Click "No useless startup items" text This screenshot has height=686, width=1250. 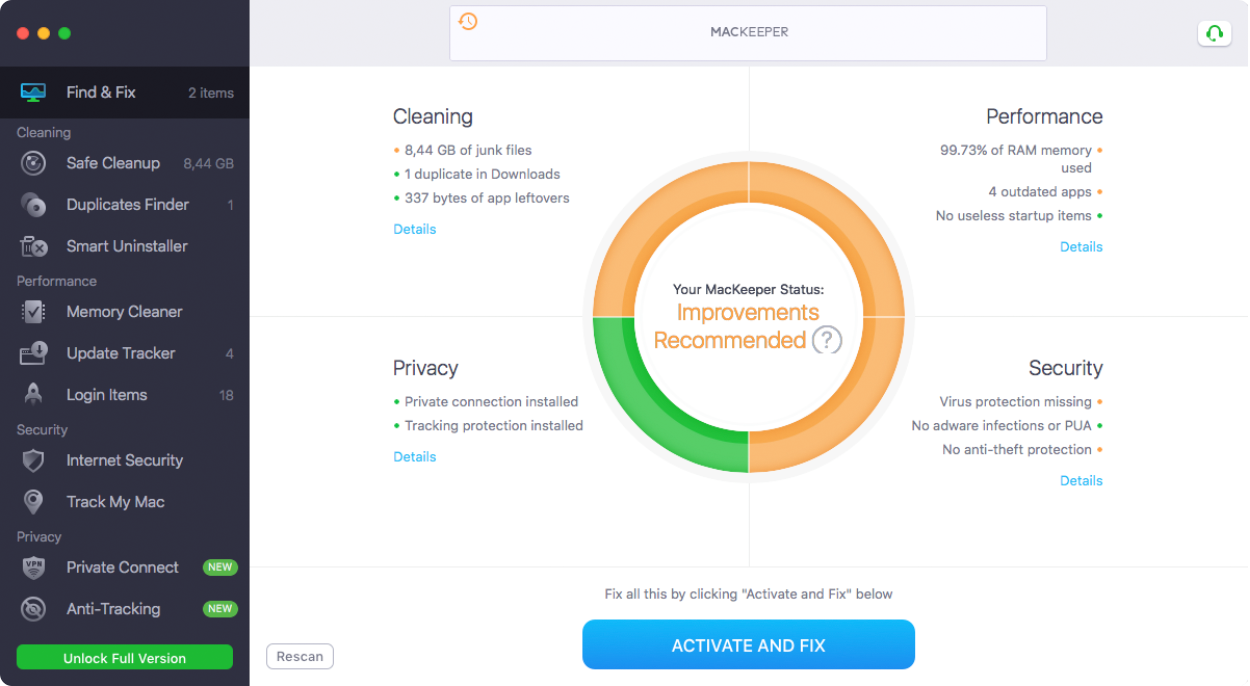point(1014,216)
